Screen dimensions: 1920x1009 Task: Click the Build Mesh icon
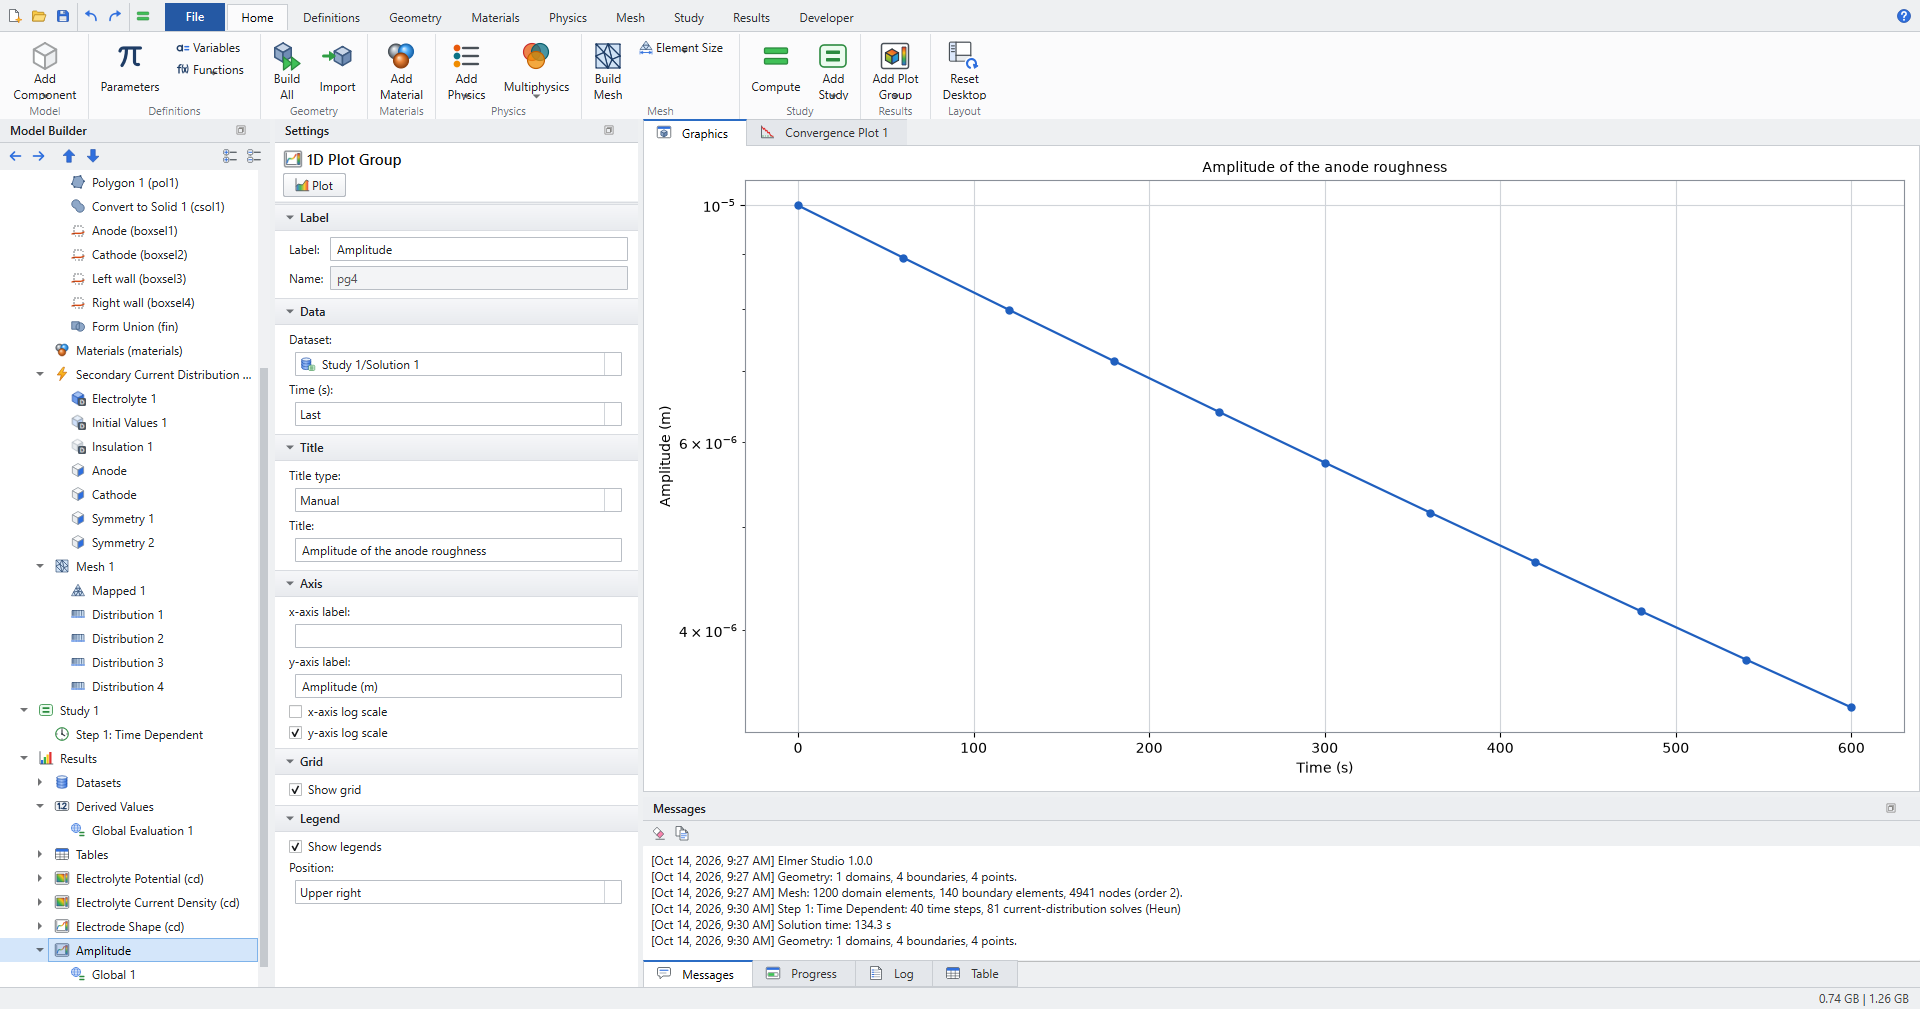coord(607,55)
